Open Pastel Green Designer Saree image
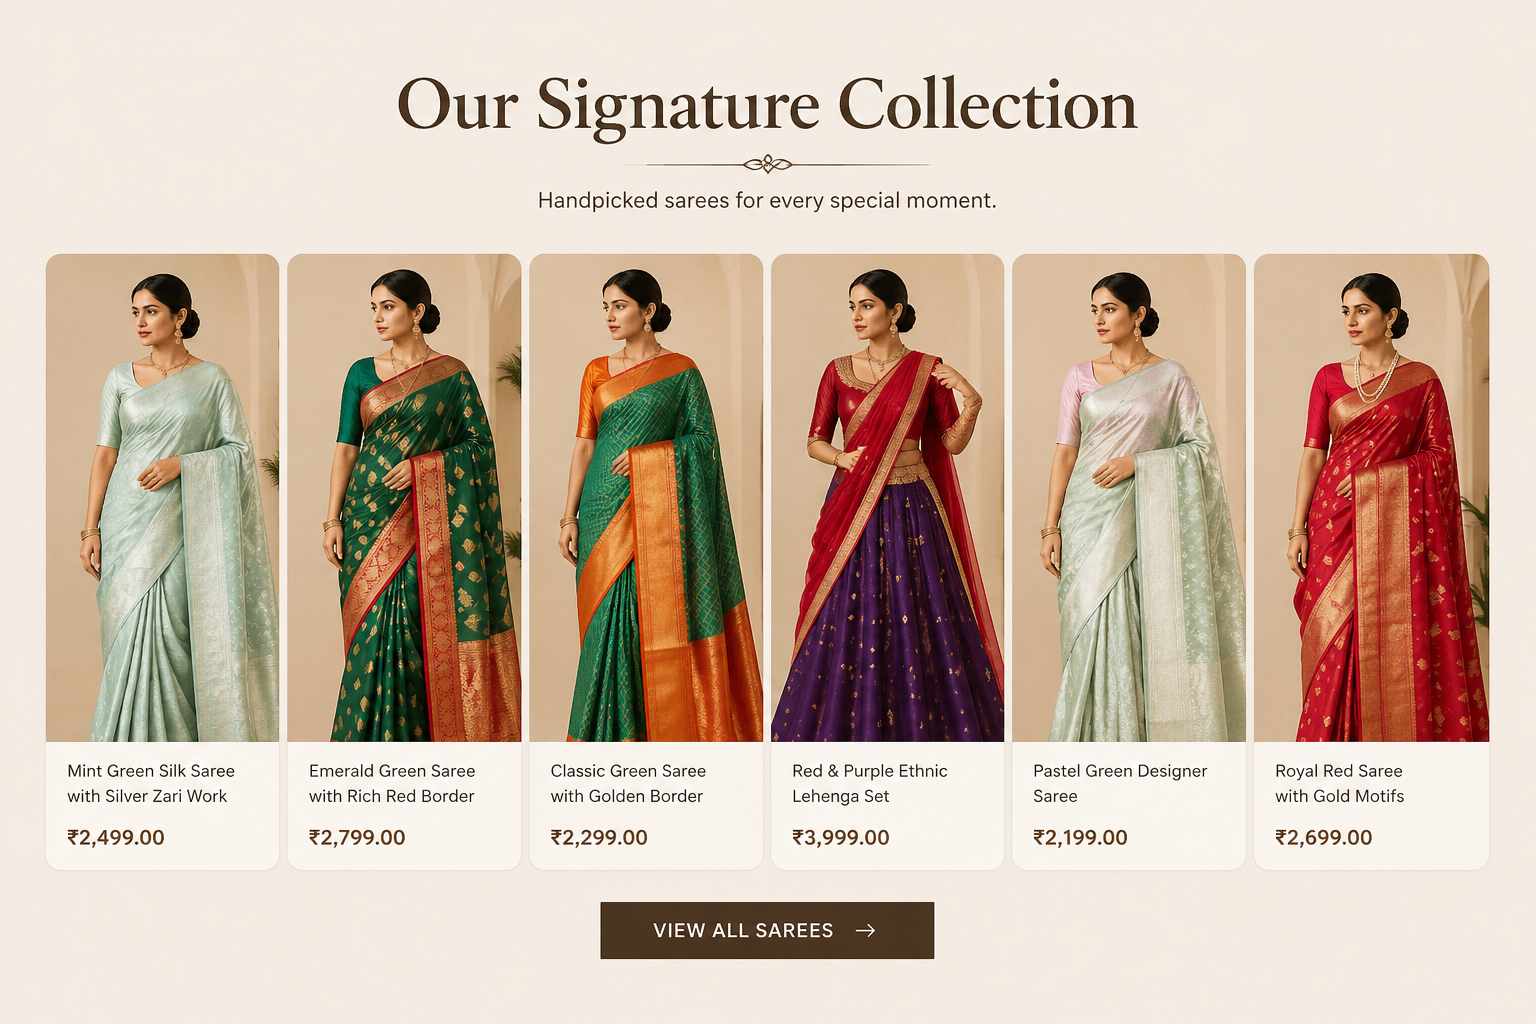This screenshot has height=1024, width=1536. coord(1129,498)
